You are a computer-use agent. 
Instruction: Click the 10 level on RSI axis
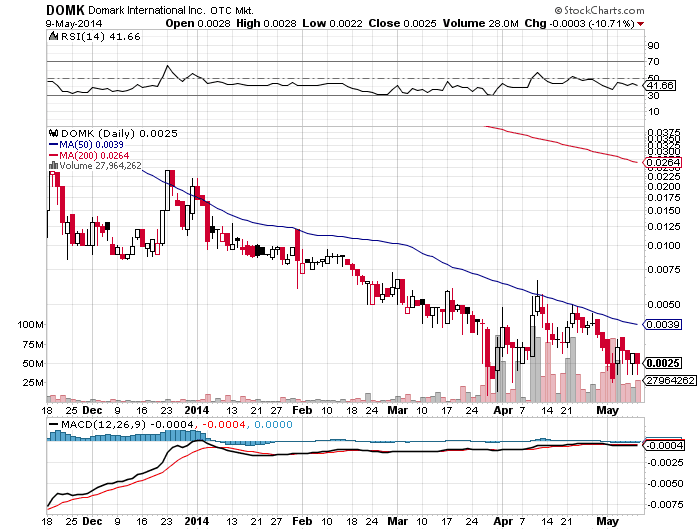tap(654, 112)
